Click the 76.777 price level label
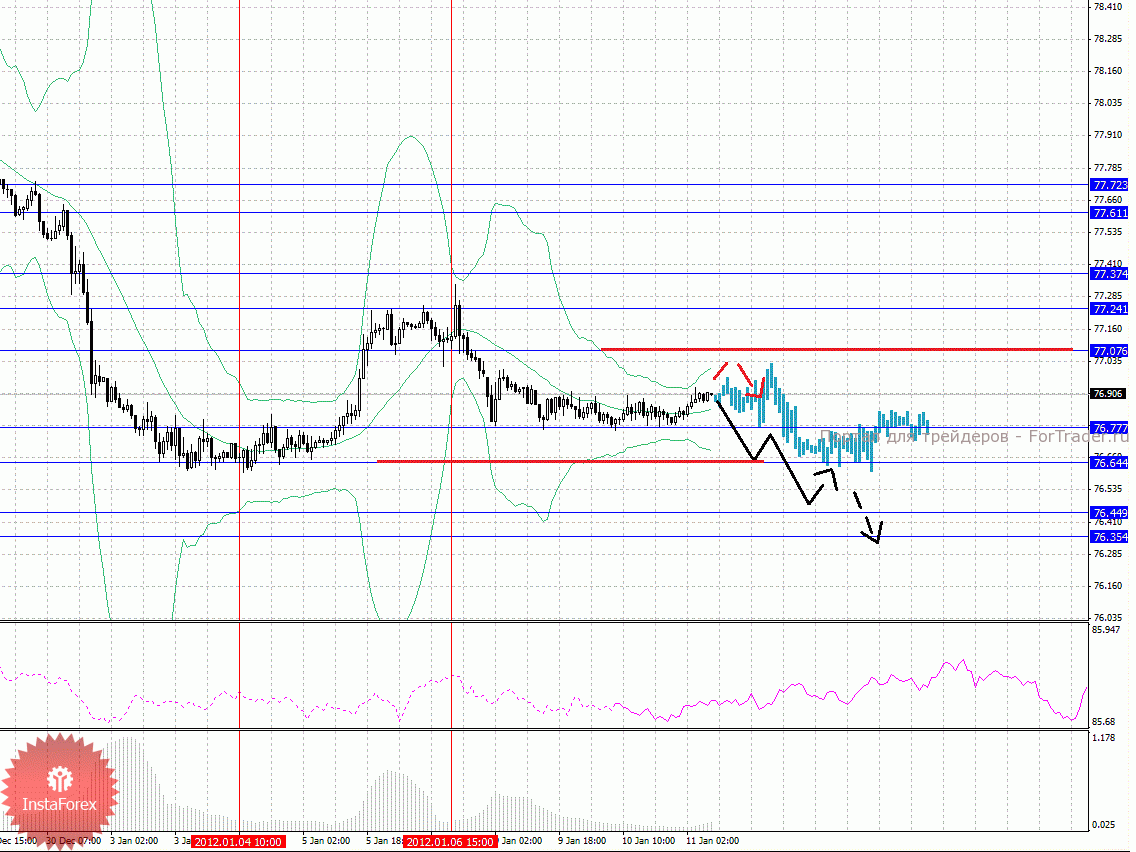This screenshot has width=1136, height=852. click(1110, 428)
